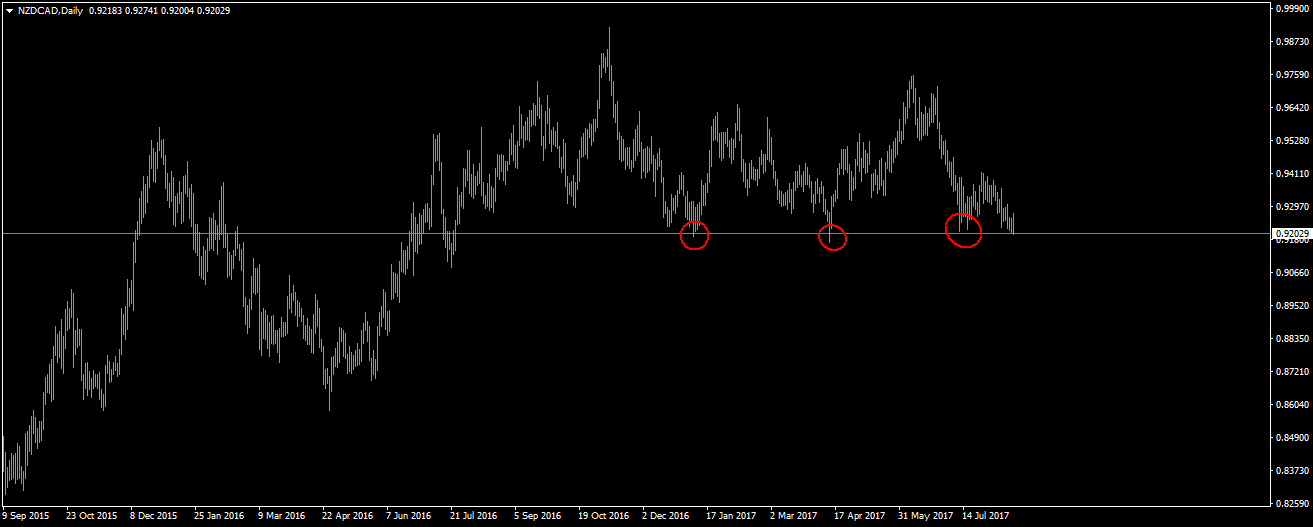Screen dimensions: 1313x527
Task: Click the current price tag 0.92029 on axis
Action: coord(1291,234)
